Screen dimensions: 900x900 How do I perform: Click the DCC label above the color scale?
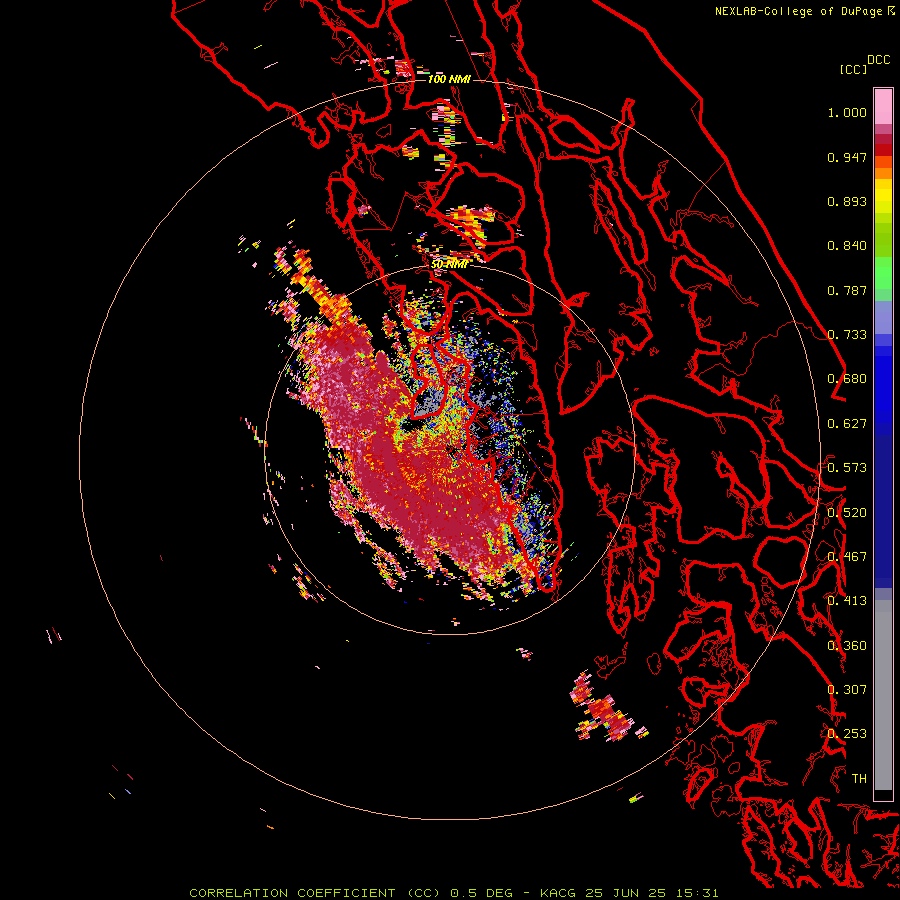coord(878,60)
